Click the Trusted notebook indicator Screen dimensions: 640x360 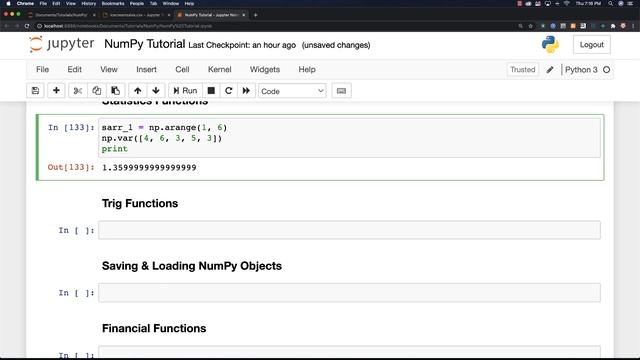(522, 69)
